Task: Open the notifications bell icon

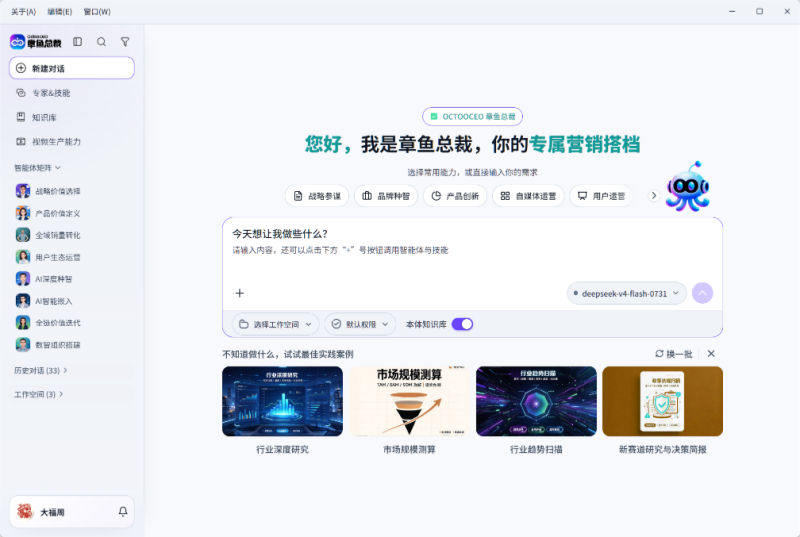Action: point(123,512)
